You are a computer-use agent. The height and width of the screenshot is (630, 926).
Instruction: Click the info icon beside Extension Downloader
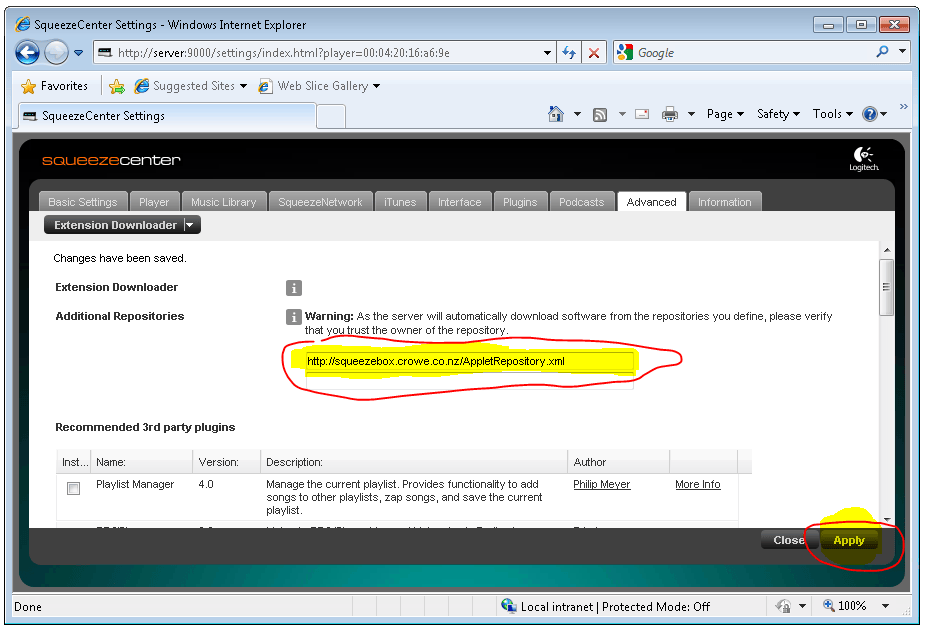pyautogui.click(x=294, y=288)
